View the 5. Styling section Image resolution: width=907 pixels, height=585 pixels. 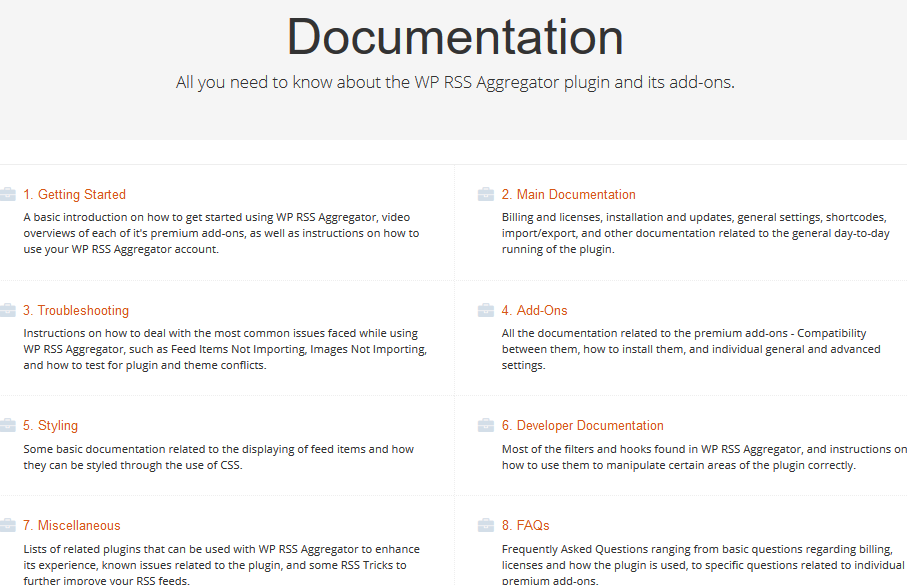click(x=50, y=425)
